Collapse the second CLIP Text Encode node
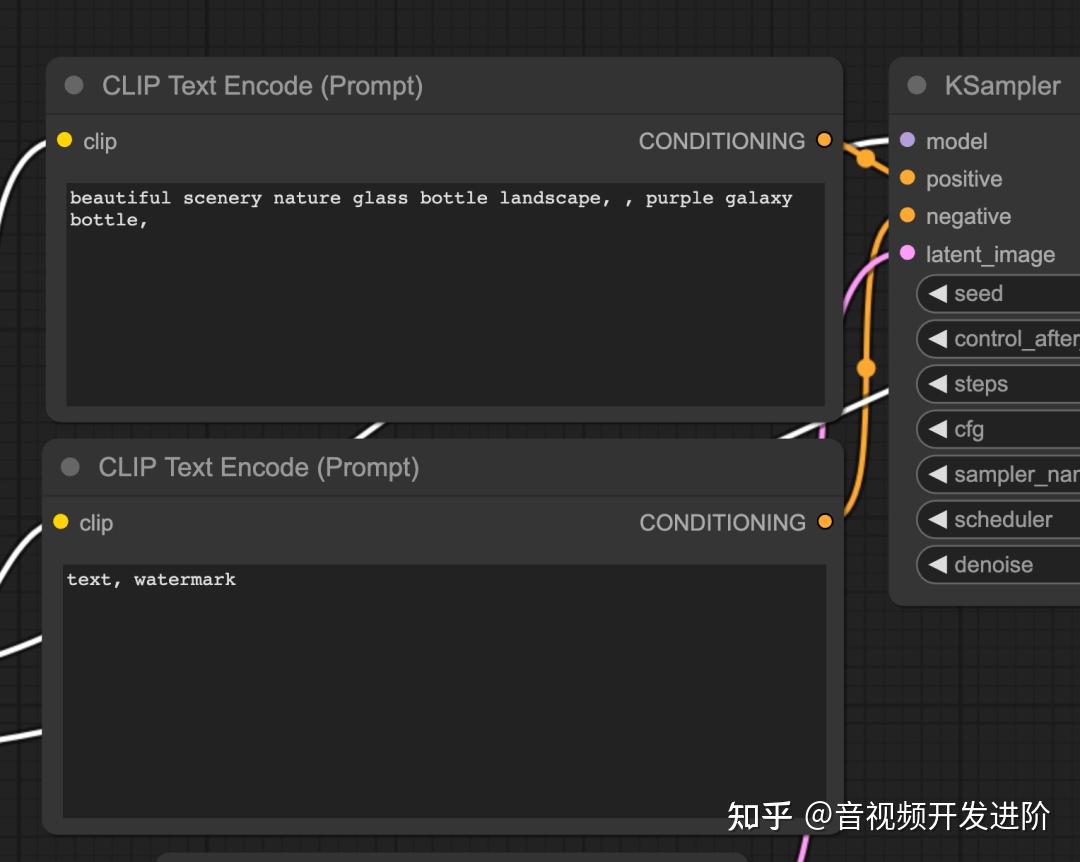1080x862 pixels. click(69, 467)
